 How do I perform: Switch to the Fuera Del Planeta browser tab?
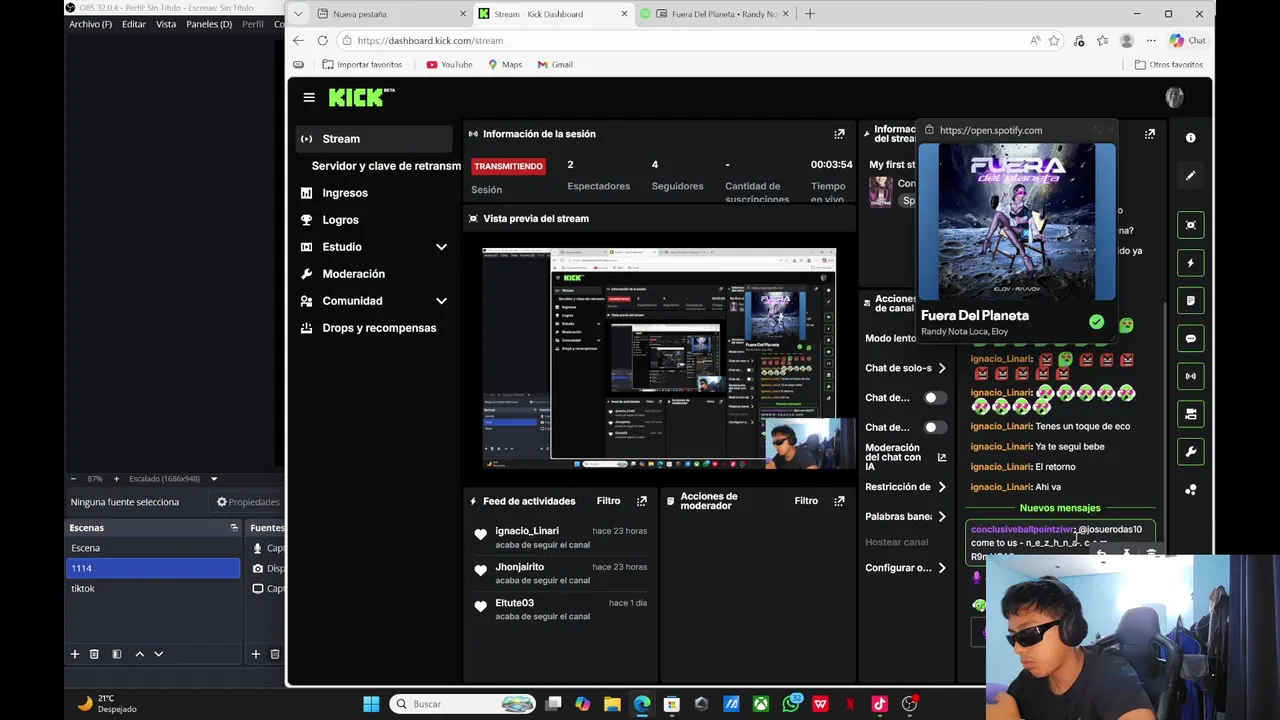click(x=715, y=14)
